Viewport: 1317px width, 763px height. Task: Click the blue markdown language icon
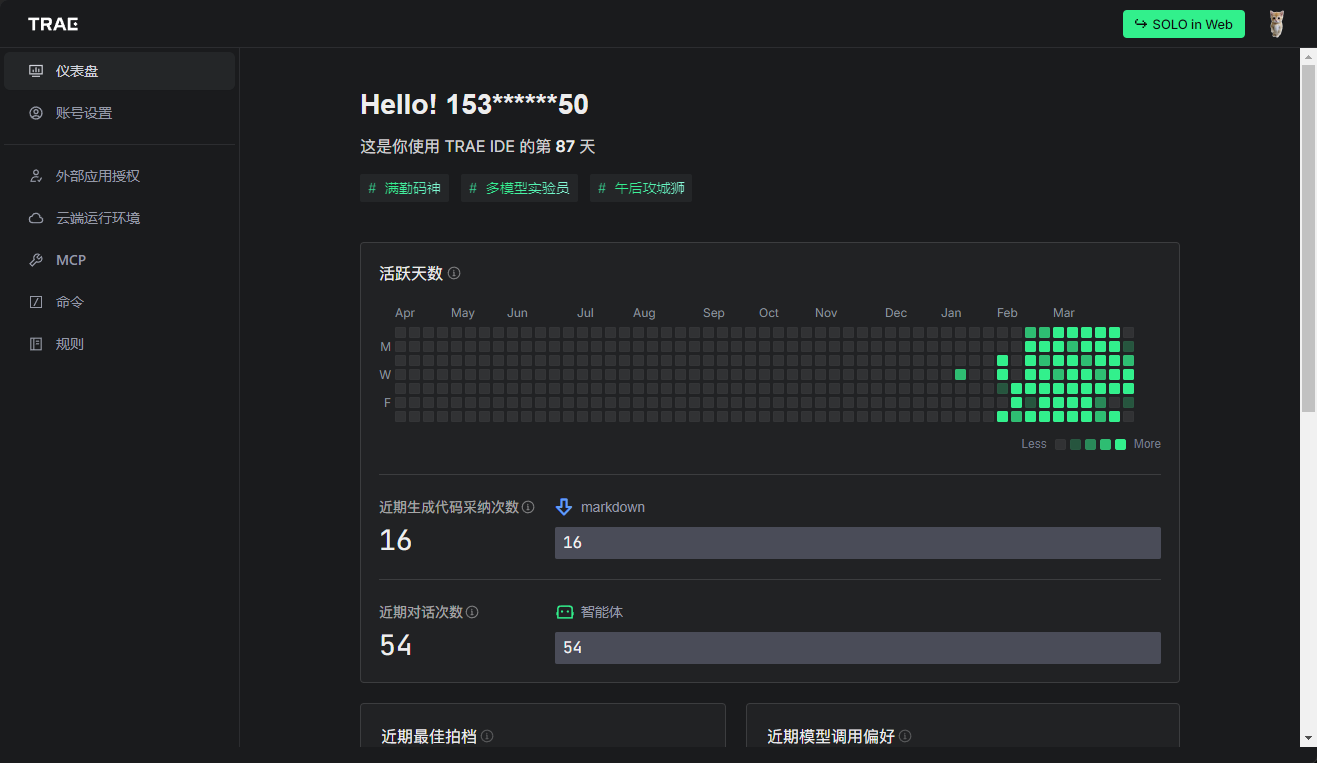[564, 507]
